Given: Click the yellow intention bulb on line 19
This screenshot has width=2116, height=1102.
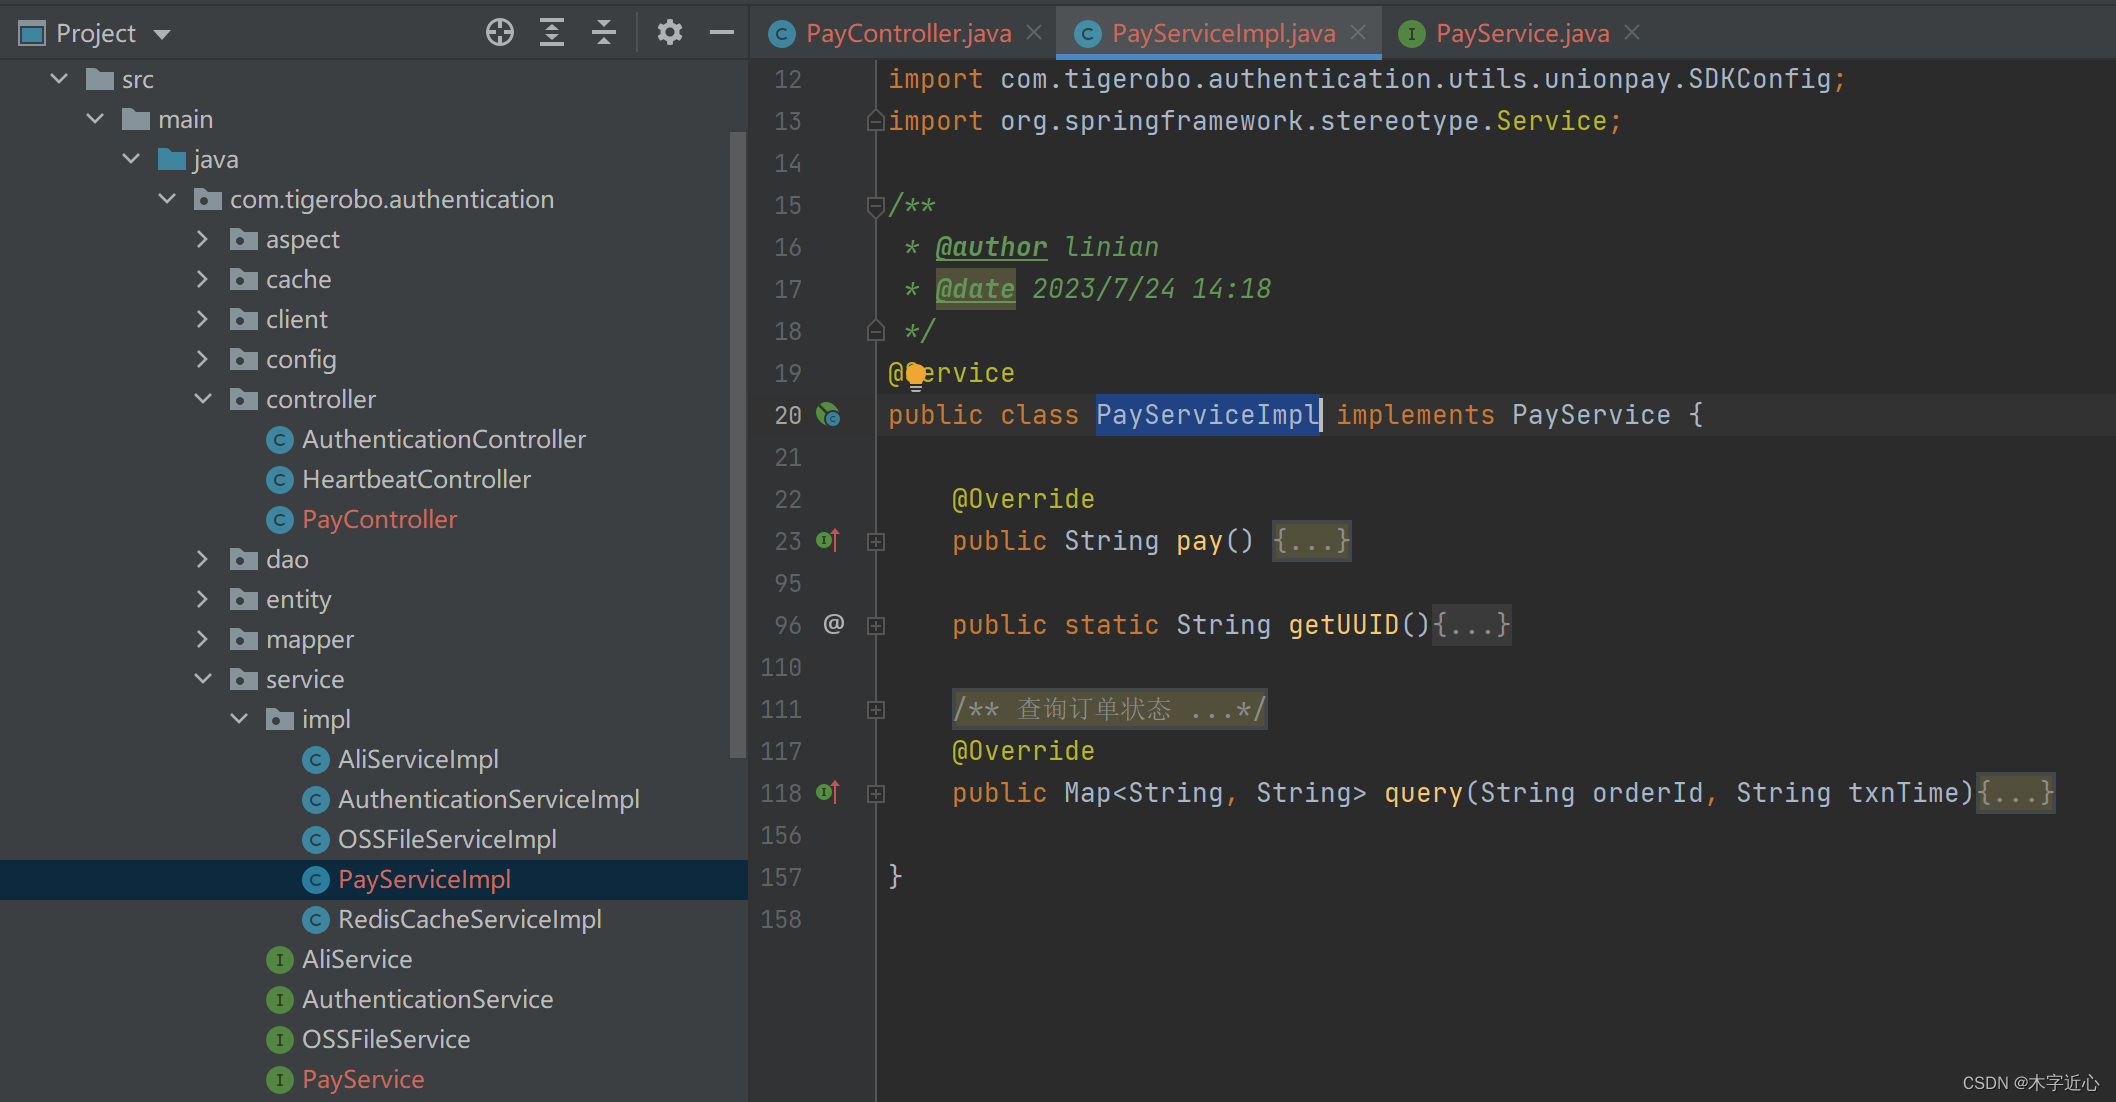Looking at the screenshot, I should (915, 376).
